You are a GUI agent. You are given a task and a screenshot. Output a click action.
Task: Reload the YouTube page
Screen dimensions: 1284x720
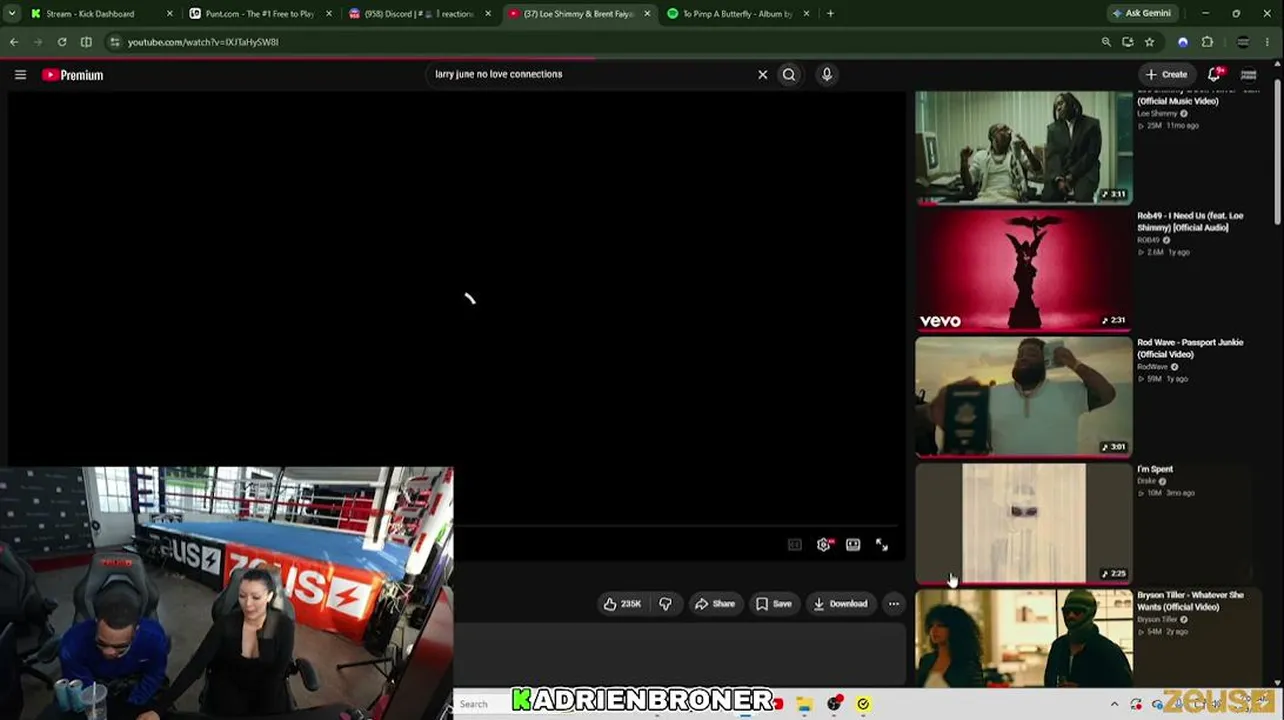point(62,42)
